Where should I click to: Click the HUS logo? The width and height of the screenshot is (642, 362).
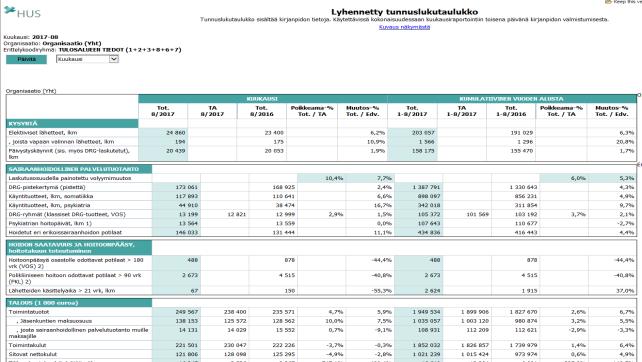pos(22,12)
